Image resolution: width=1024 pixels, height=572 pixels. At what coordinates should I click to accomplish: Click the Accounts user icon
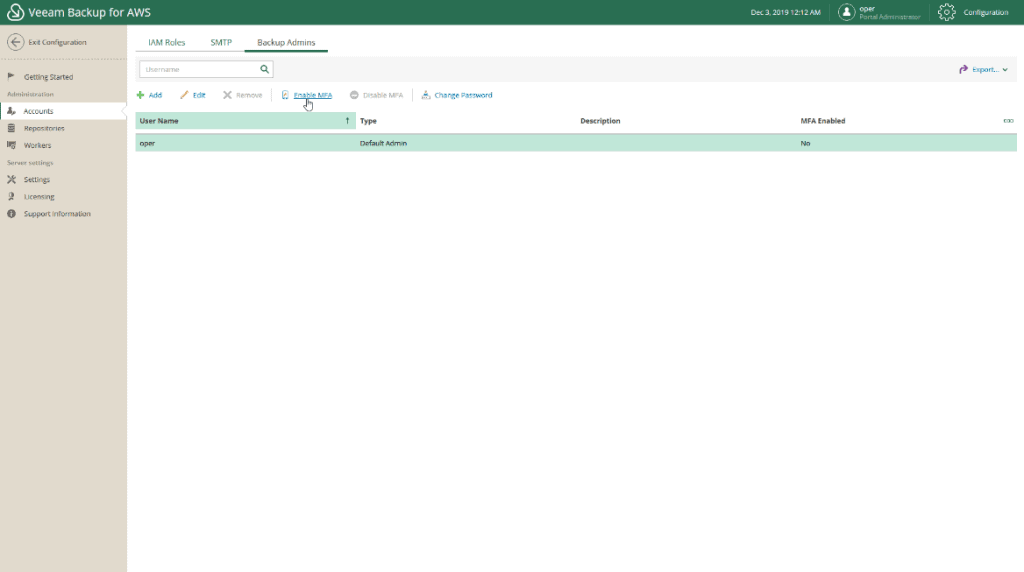pos(11,111)
